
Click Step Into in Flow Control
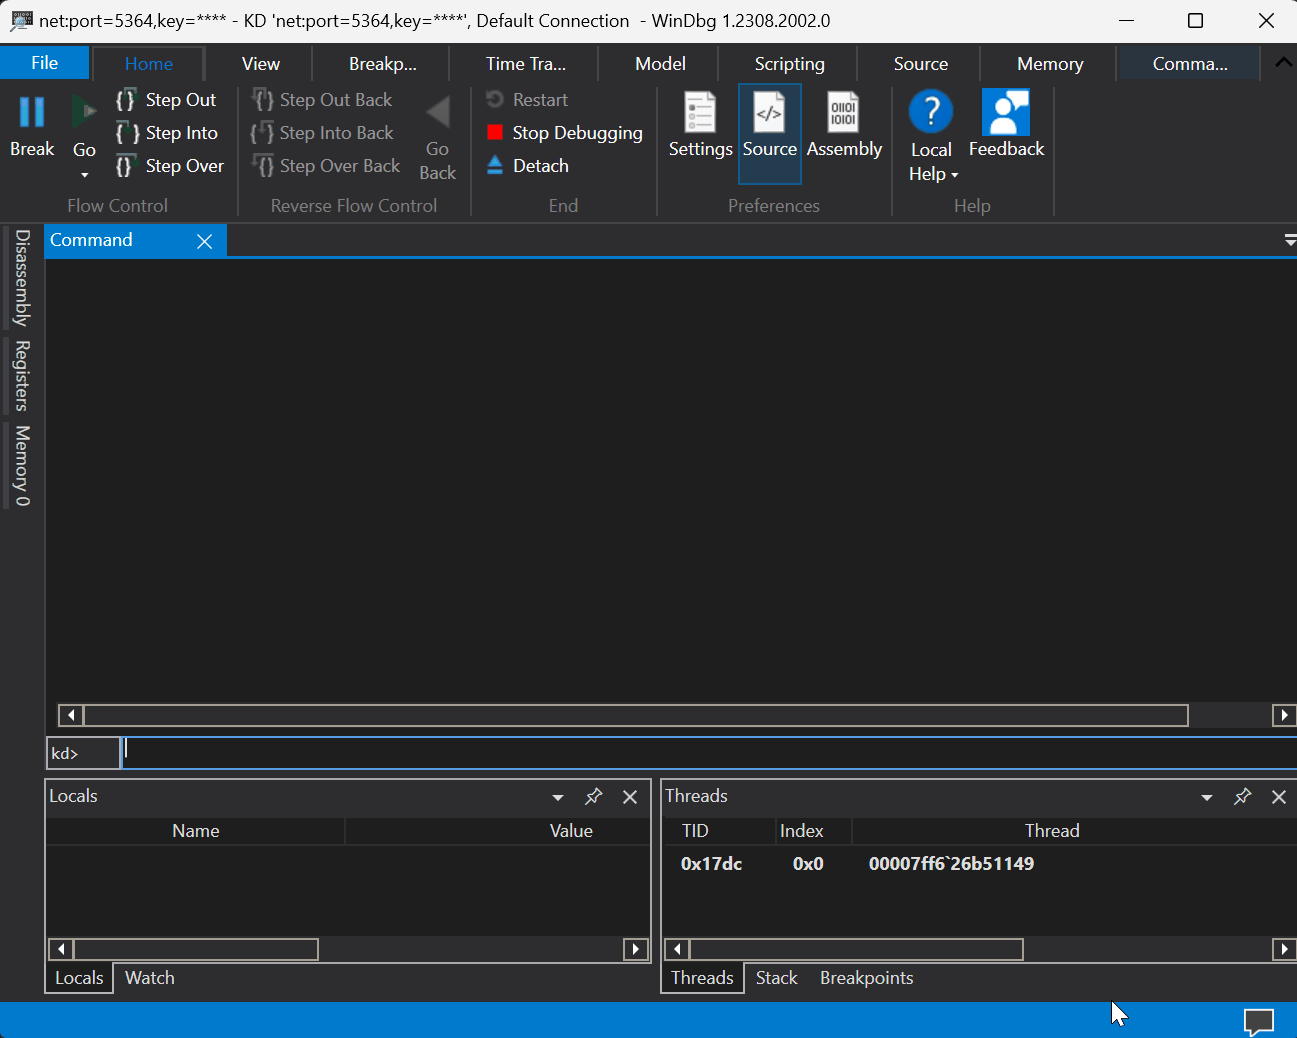tap(167, 133)
